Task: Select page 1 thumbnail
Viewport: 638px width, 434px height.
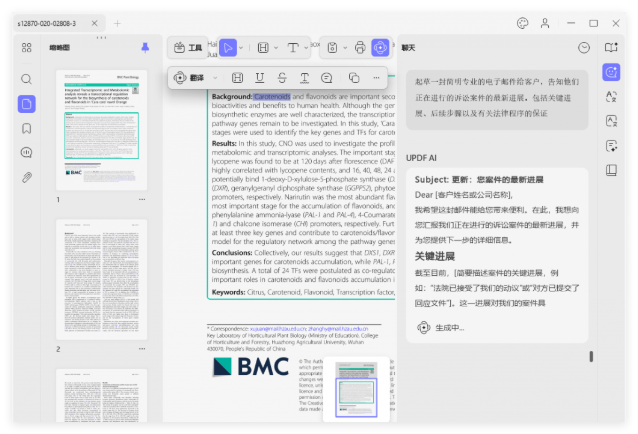Action: (101, 129)
